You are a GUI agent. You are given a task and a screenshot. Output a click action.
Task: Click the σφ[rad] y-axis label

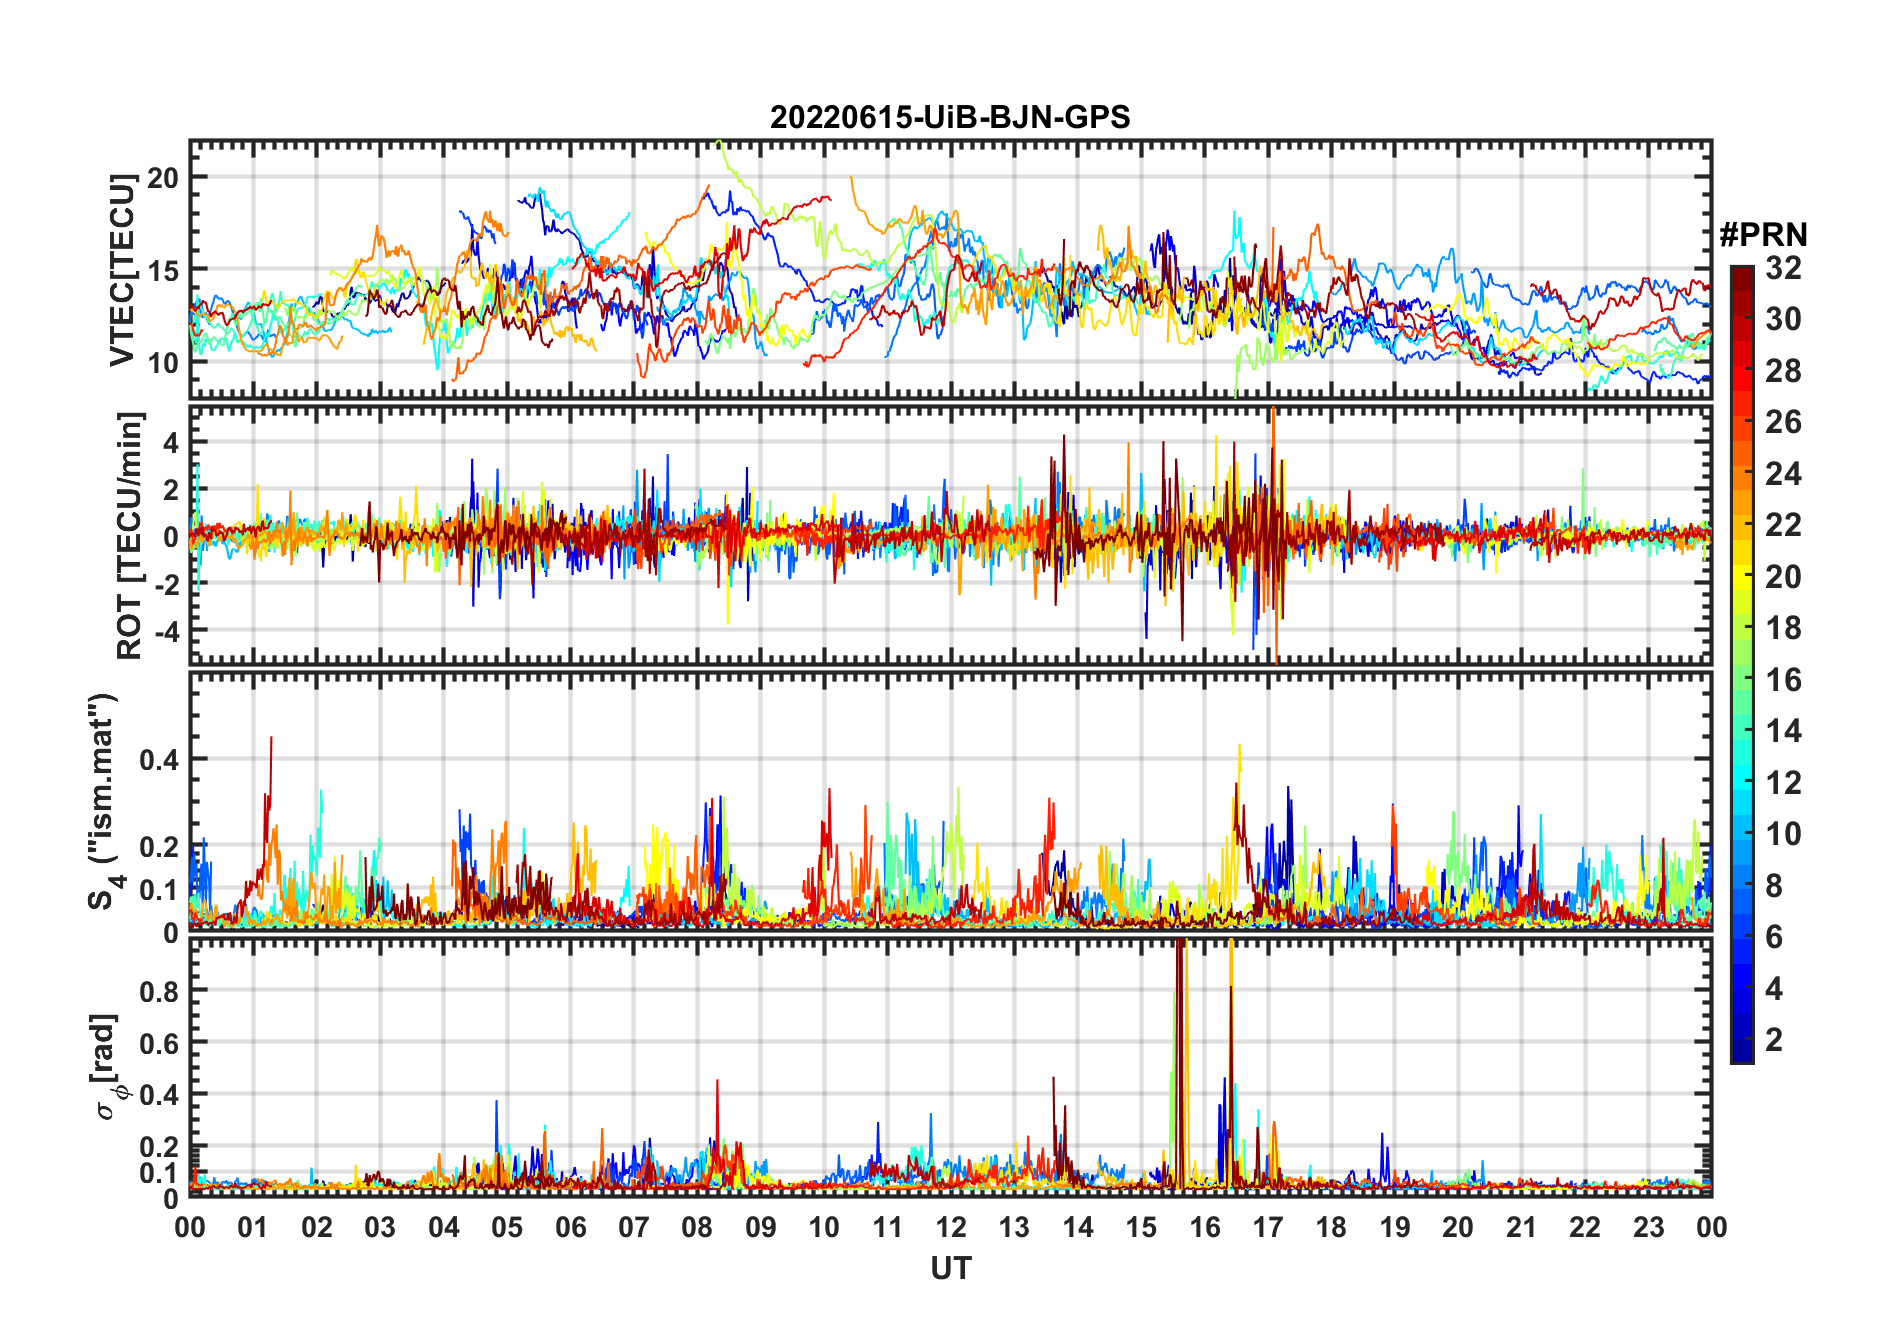point(108,1067)
